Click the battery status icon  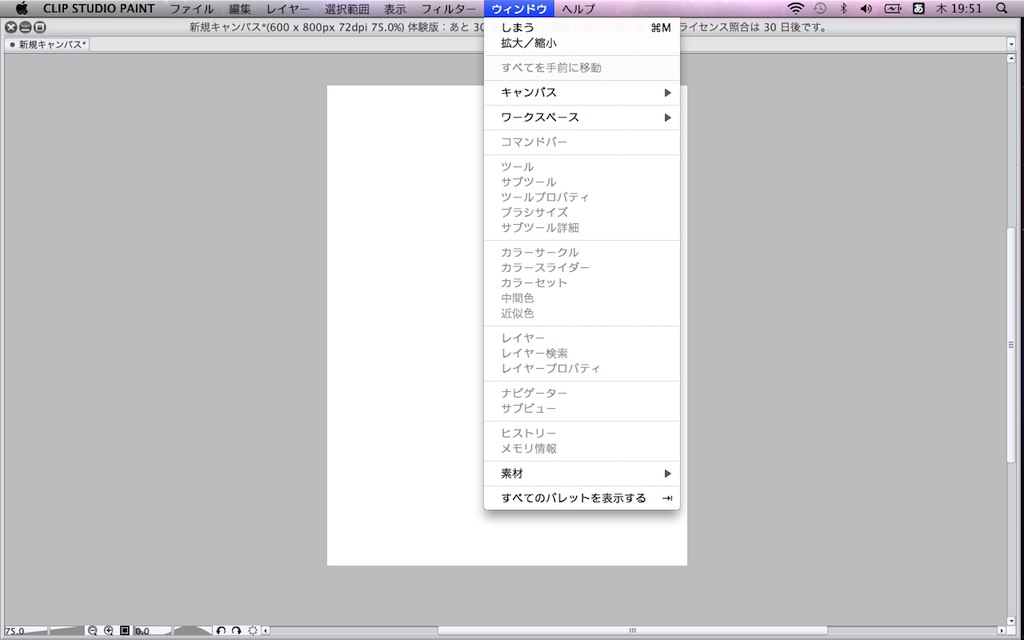pyautogui.click(x=892, y=8)
